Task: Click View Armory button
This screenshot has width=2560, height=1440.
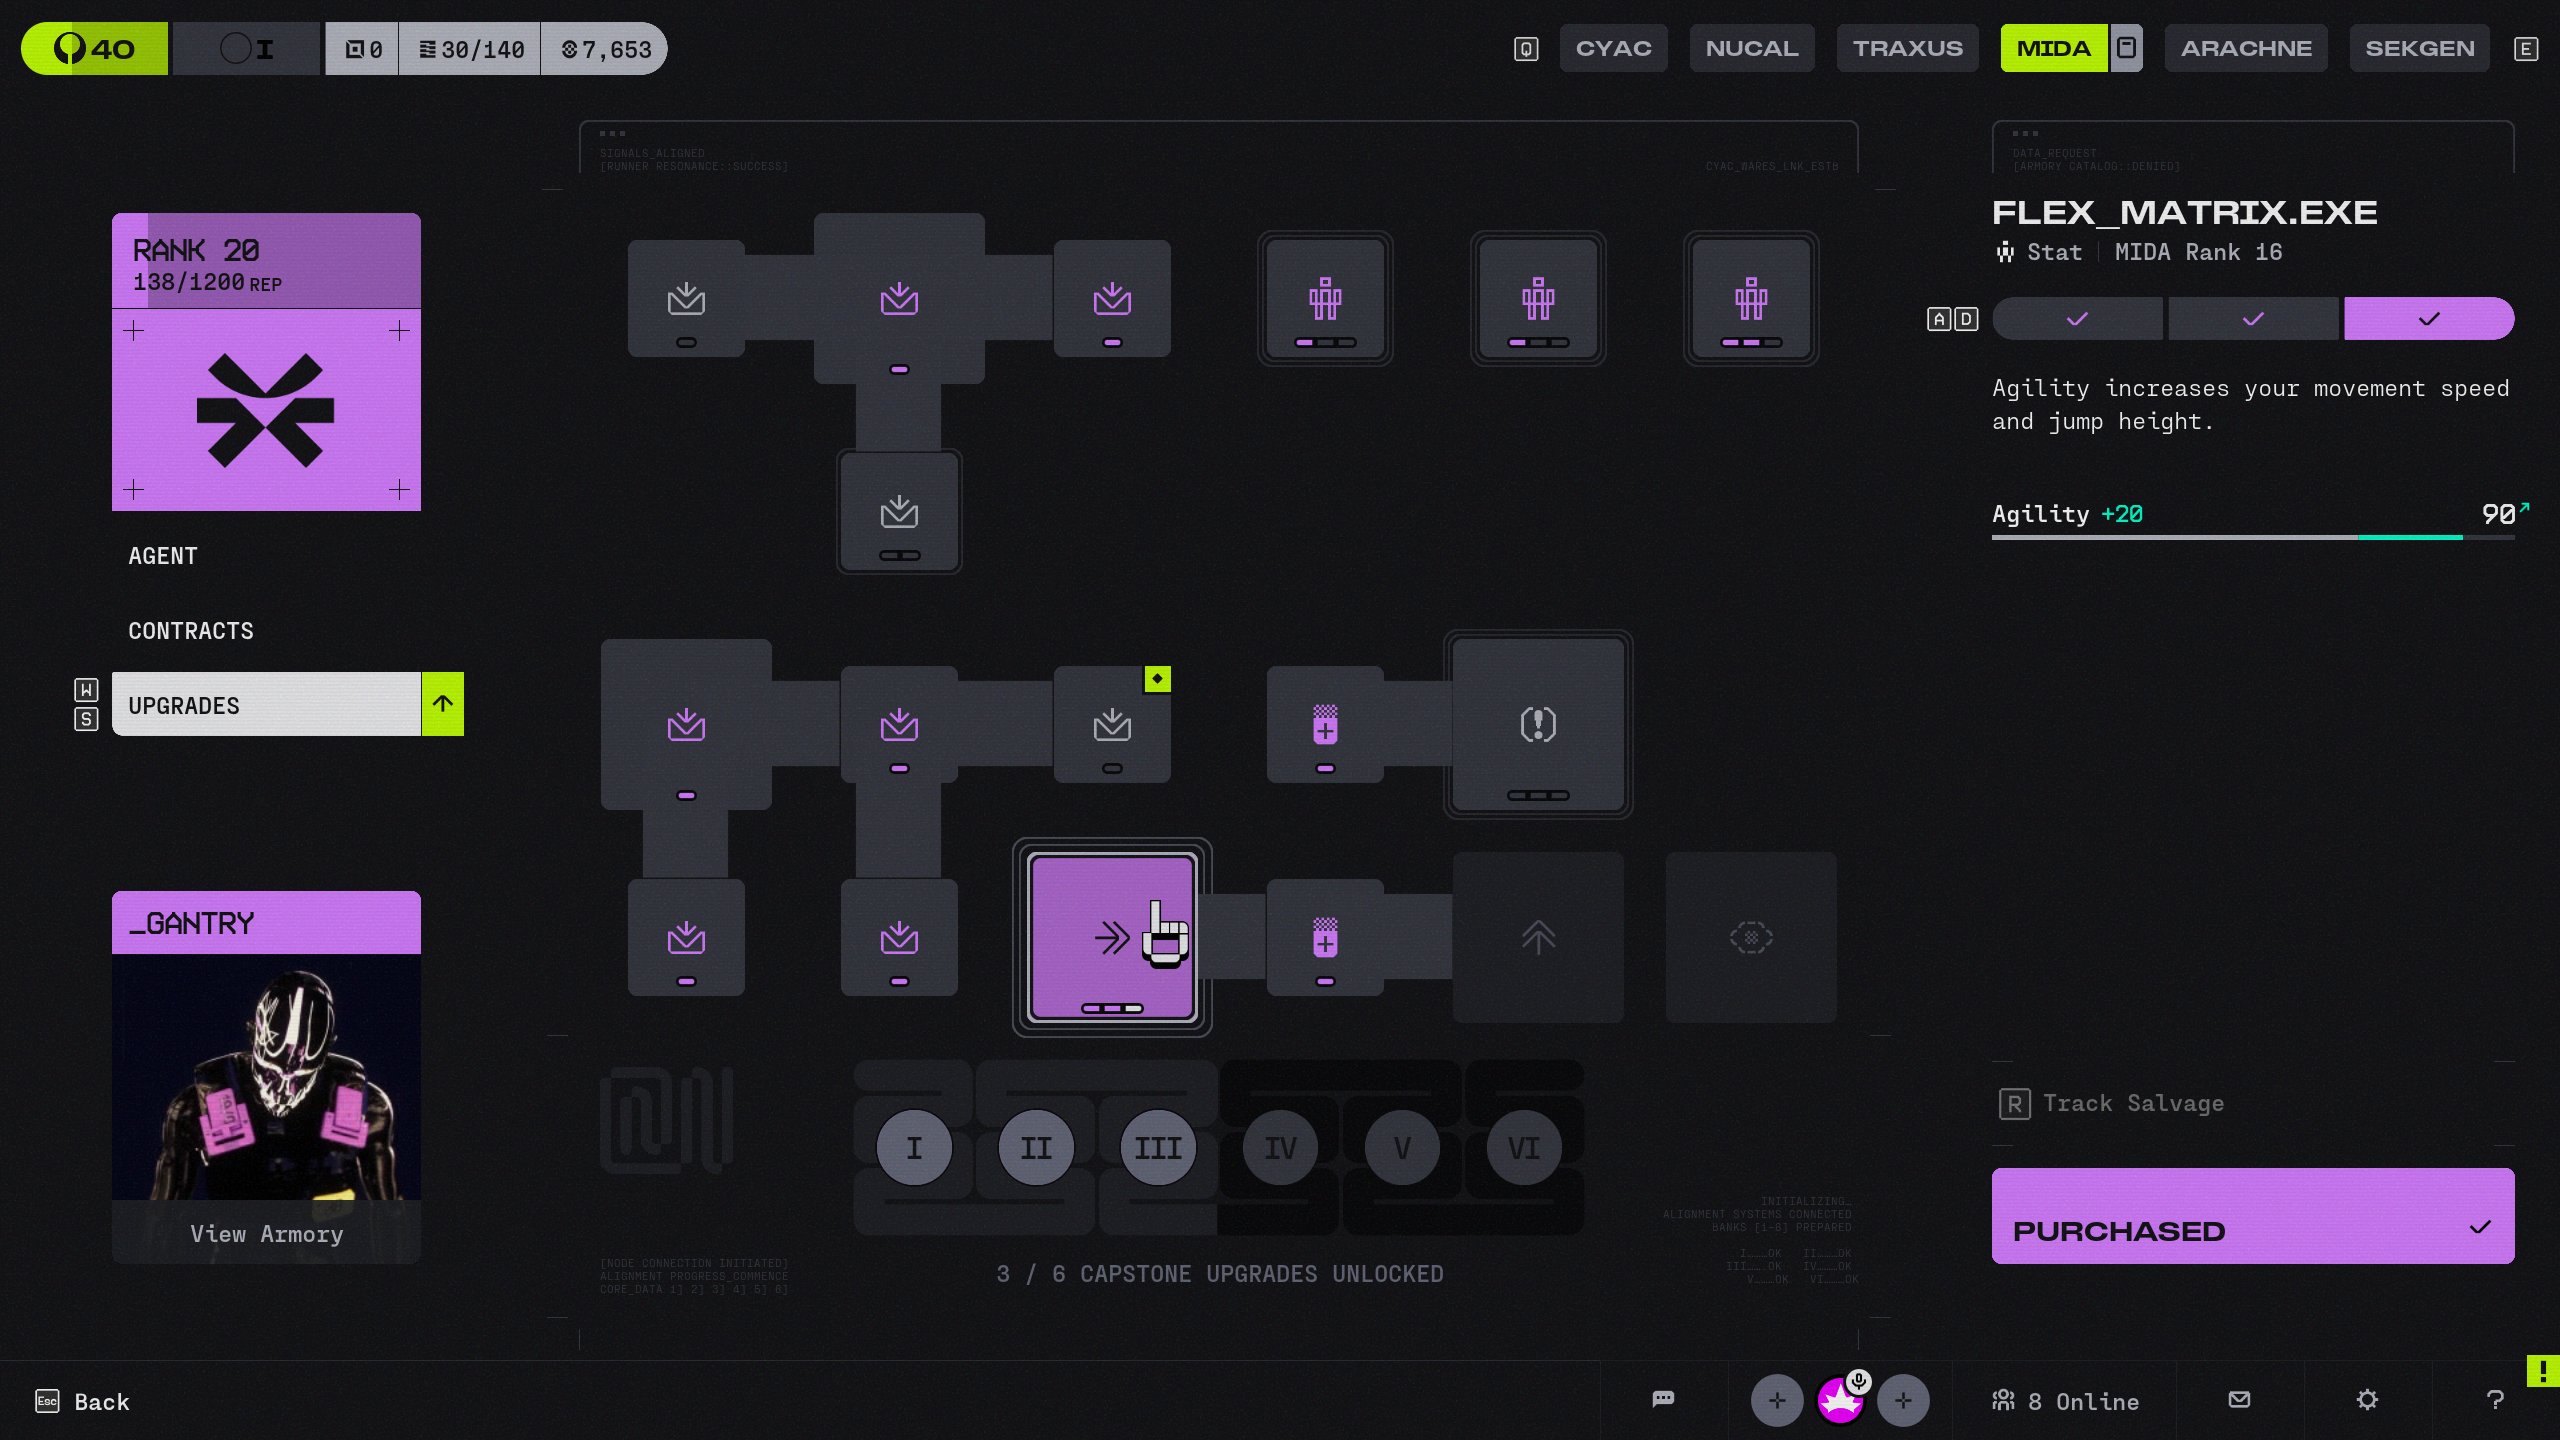Action: point(266,1234)
